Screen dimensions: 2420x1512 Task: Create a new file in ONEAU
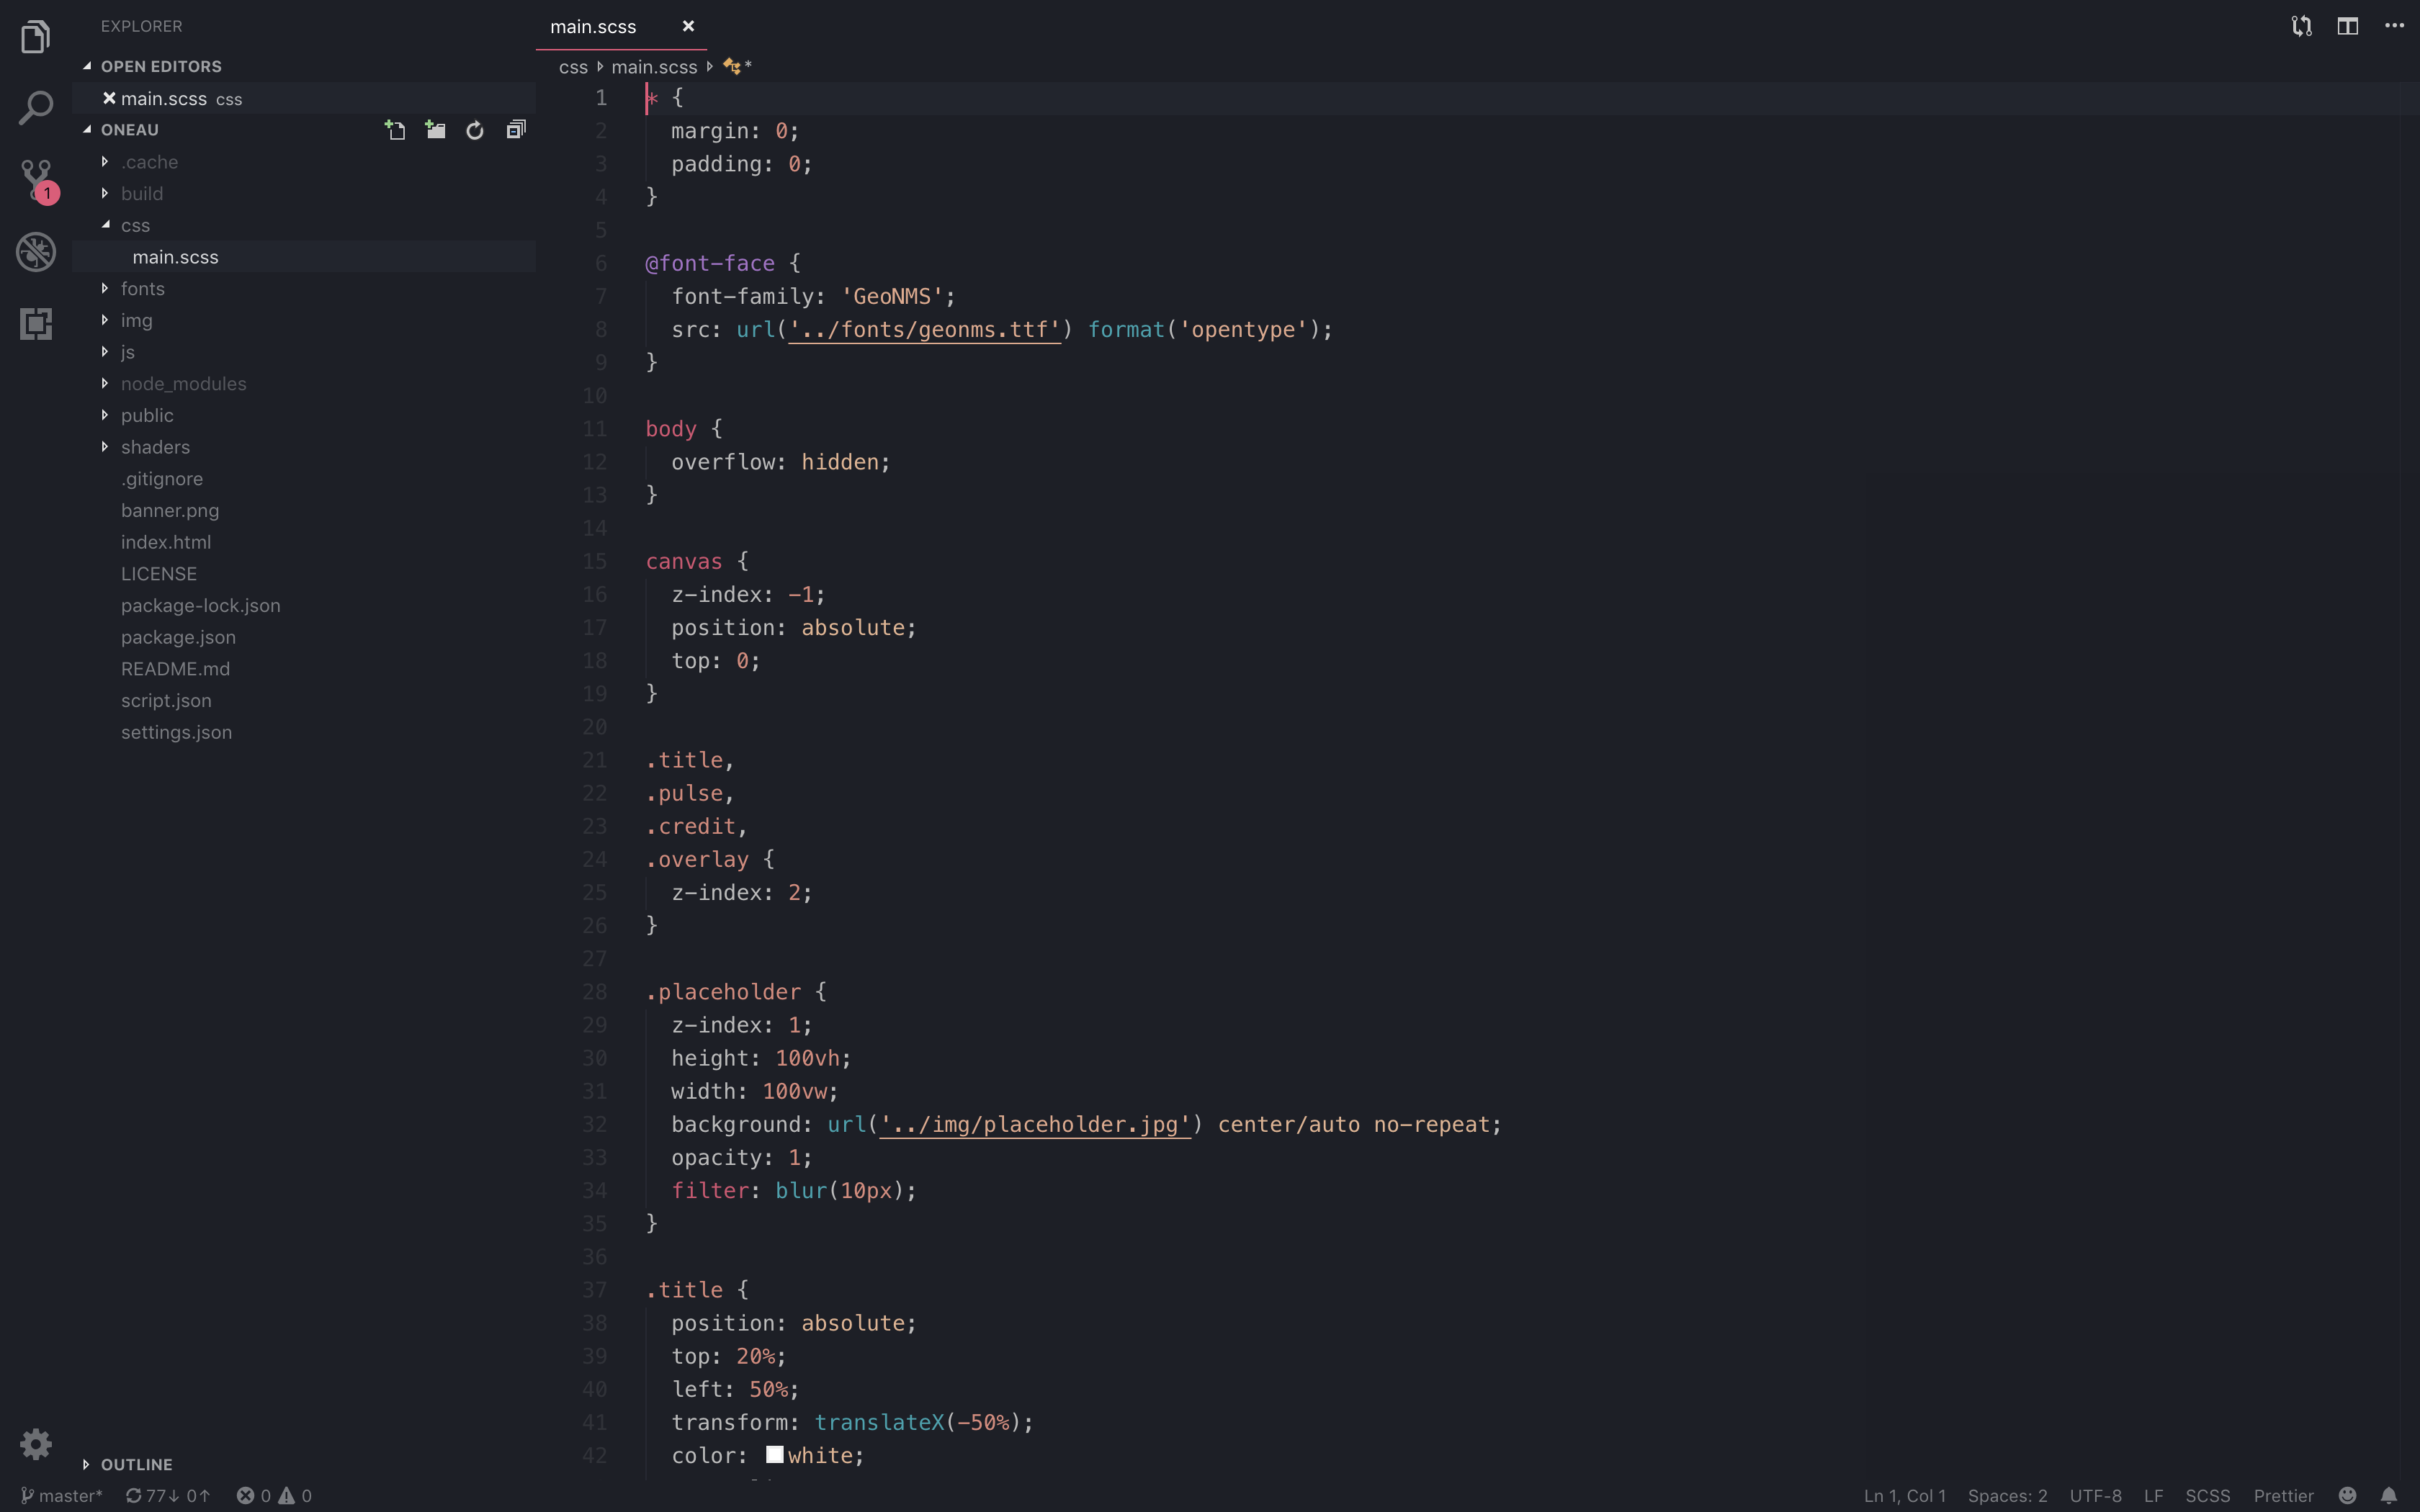click(x=396, y=130)
